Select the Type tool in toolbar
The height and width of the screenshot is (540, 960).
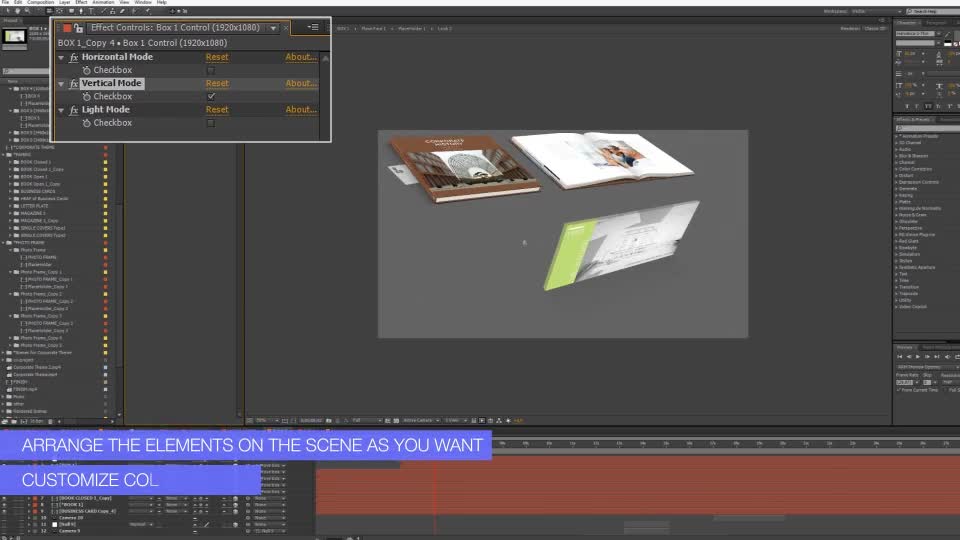click(91, 10)
